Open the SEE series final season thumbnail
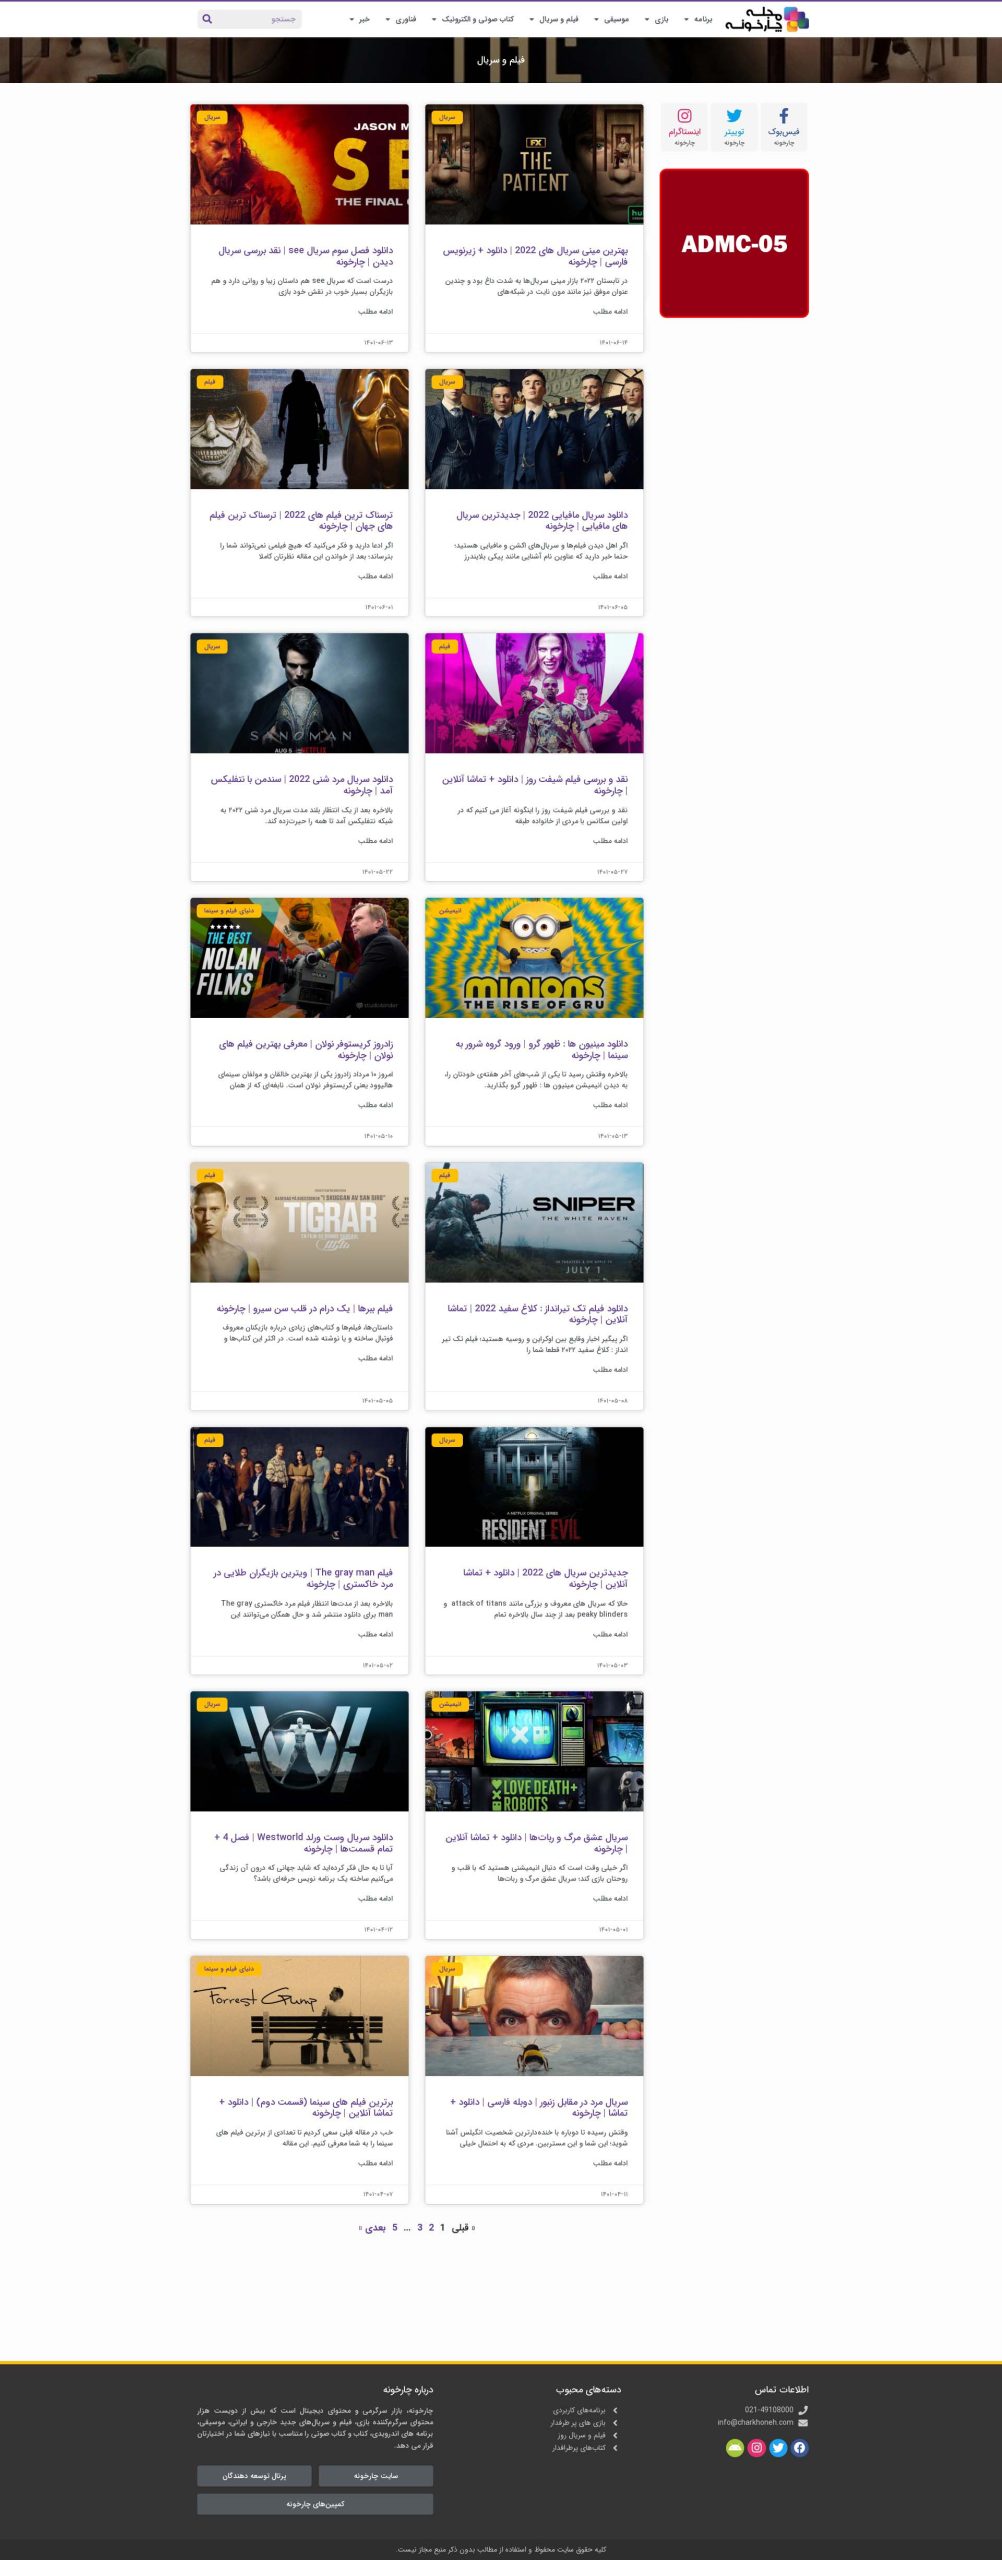Viewport: 1002px width, 2560px height. [299, 164]
